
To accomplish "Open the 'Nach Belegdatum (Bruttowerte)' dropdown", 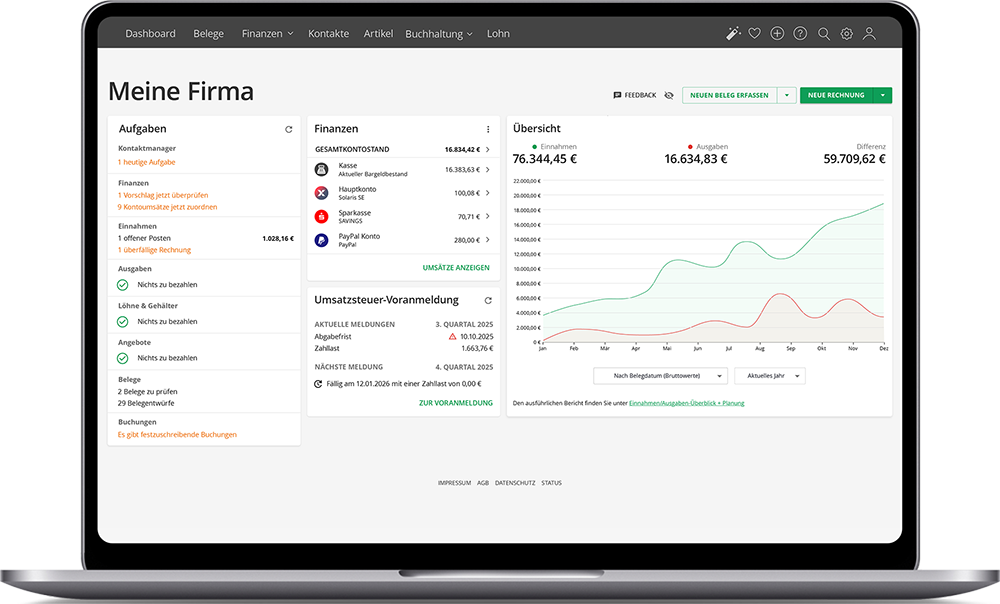I will point(660,376).
